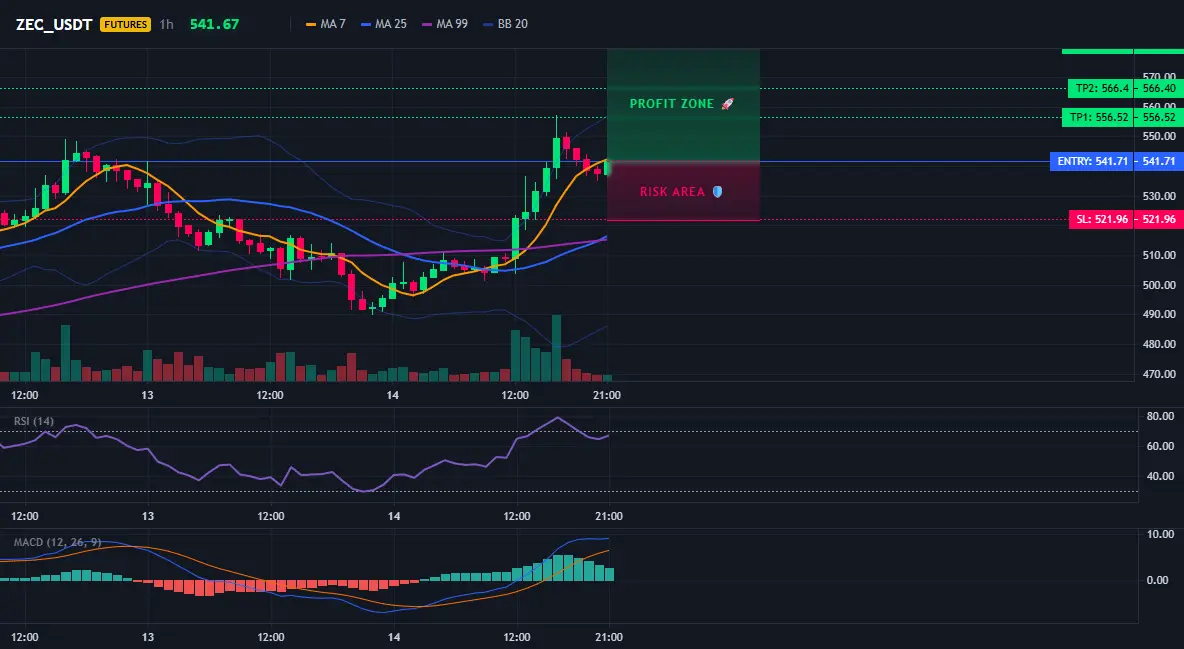Click the 556.52 price axis tag
1184x649 pixels.
click(x=1159, y=117)
